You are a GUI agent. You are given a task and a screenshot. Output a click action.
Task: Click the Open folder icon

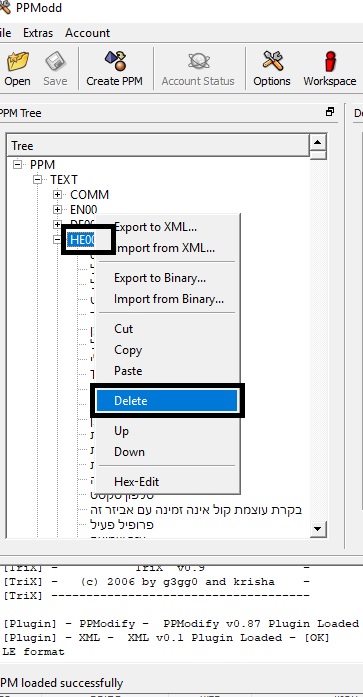[x=17, y=61]
